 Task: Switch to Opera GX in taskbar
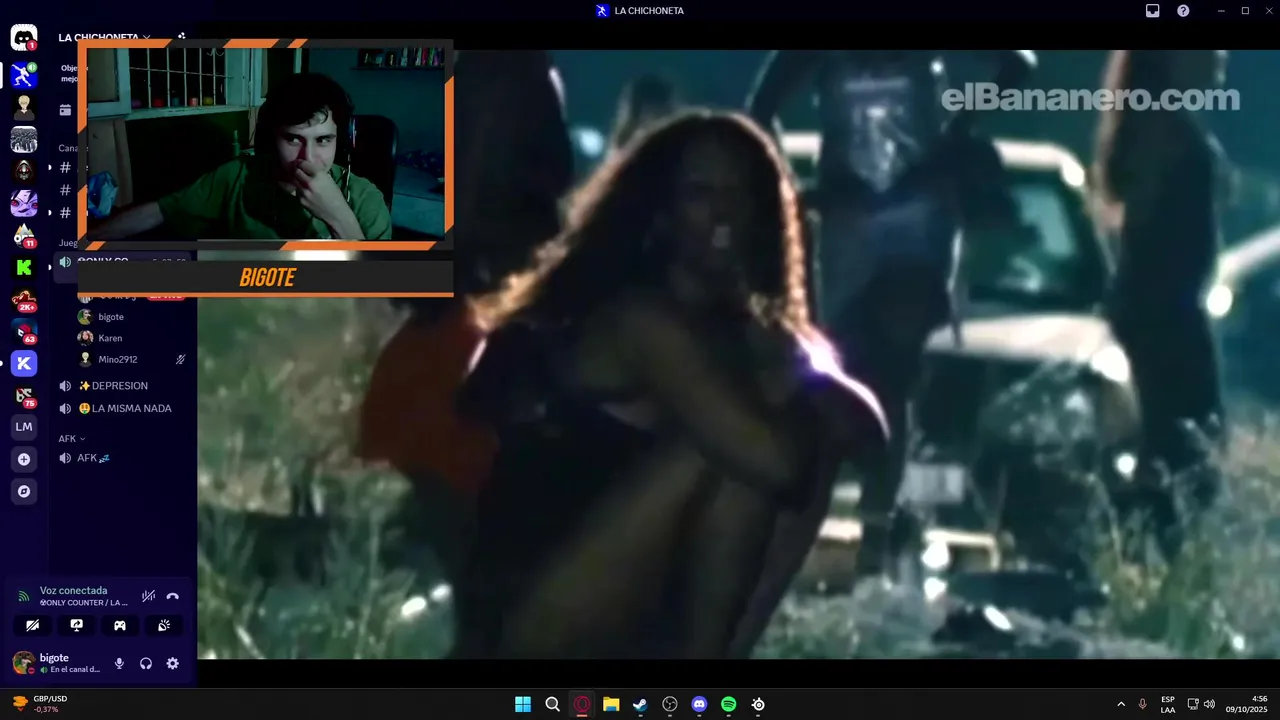[582, 704]
